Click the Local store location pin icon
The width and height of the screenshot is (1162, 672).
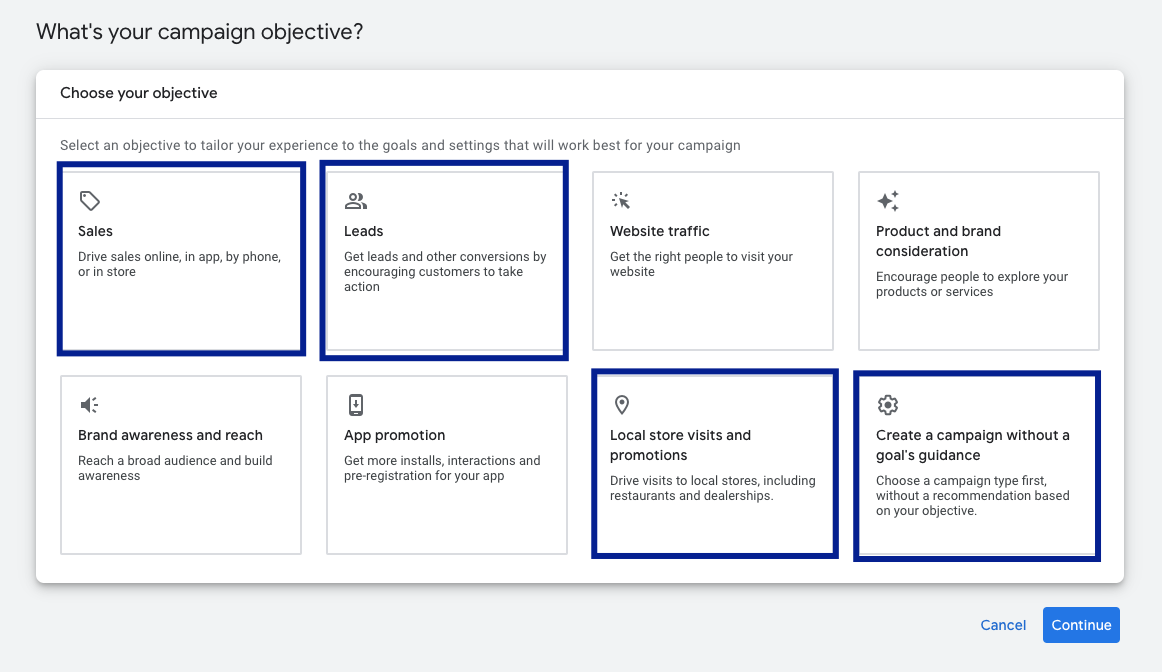621,405
